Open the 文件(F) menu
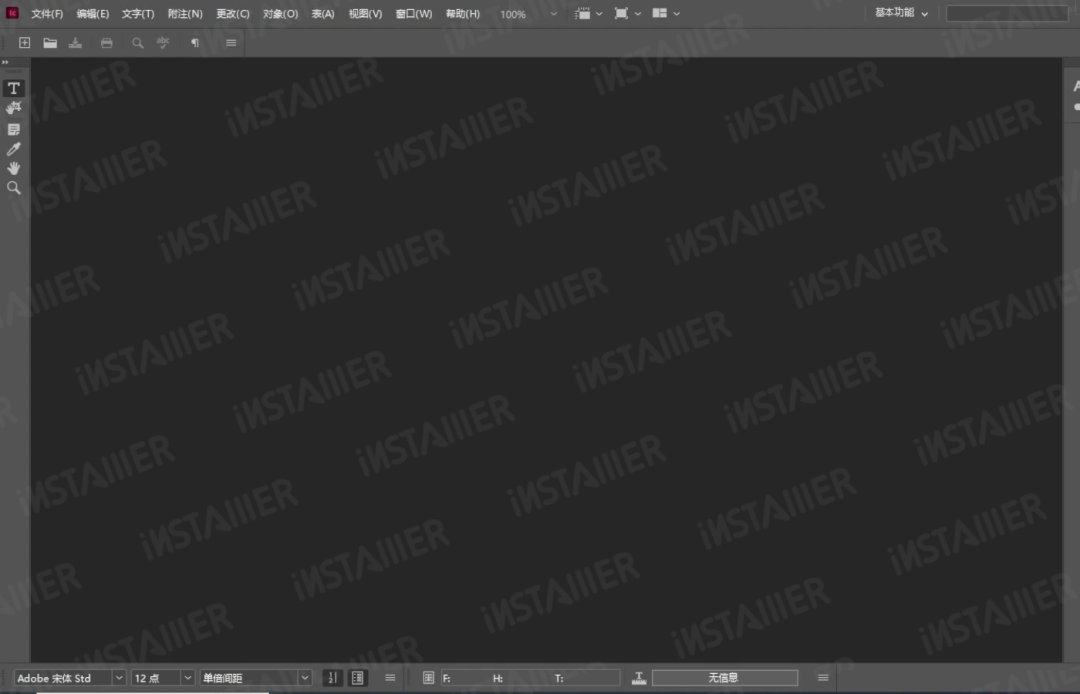 (x=47, y=14)
